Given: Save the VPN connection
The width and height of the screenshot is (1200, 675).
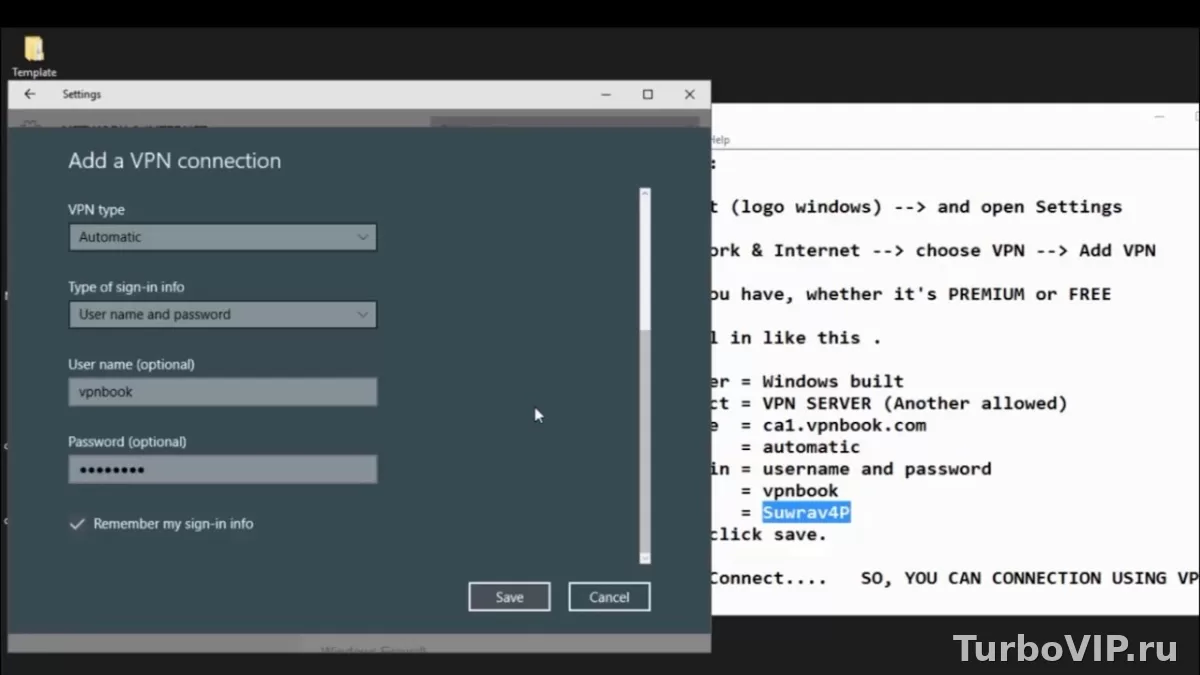Looking at the screenshot, I should coord(509,597).
